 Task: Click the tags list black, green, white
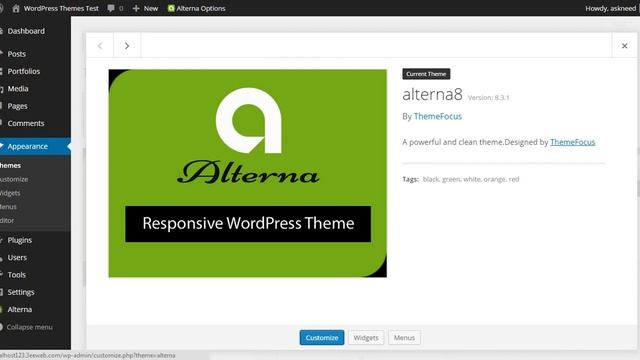[x=471, y=179]
